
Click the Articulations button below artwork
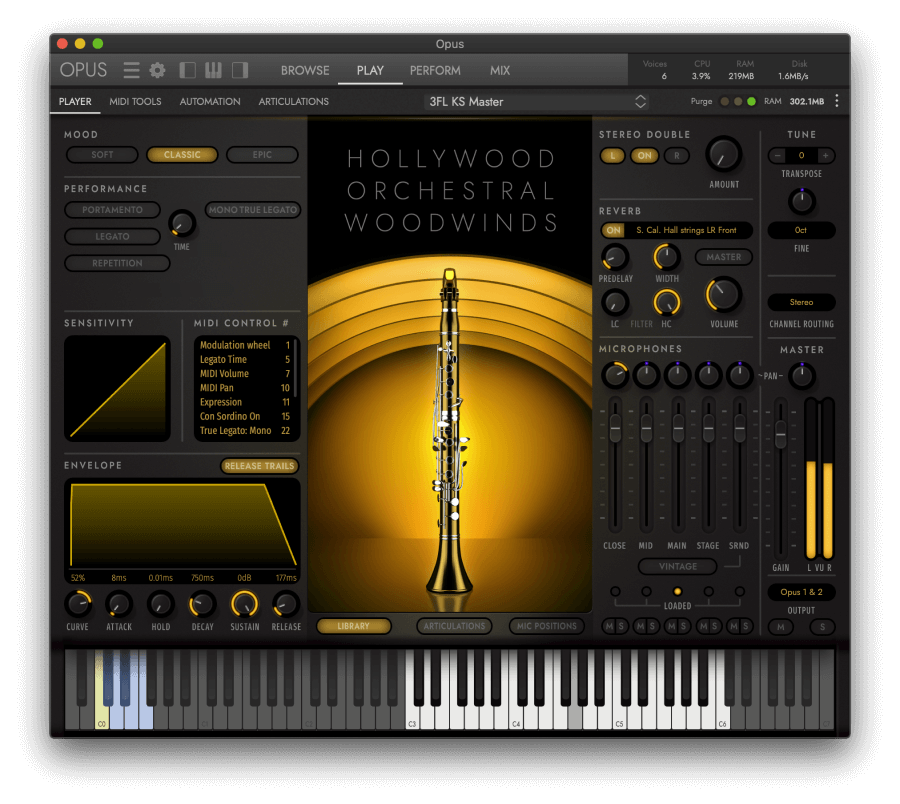(x=455, y=626)
